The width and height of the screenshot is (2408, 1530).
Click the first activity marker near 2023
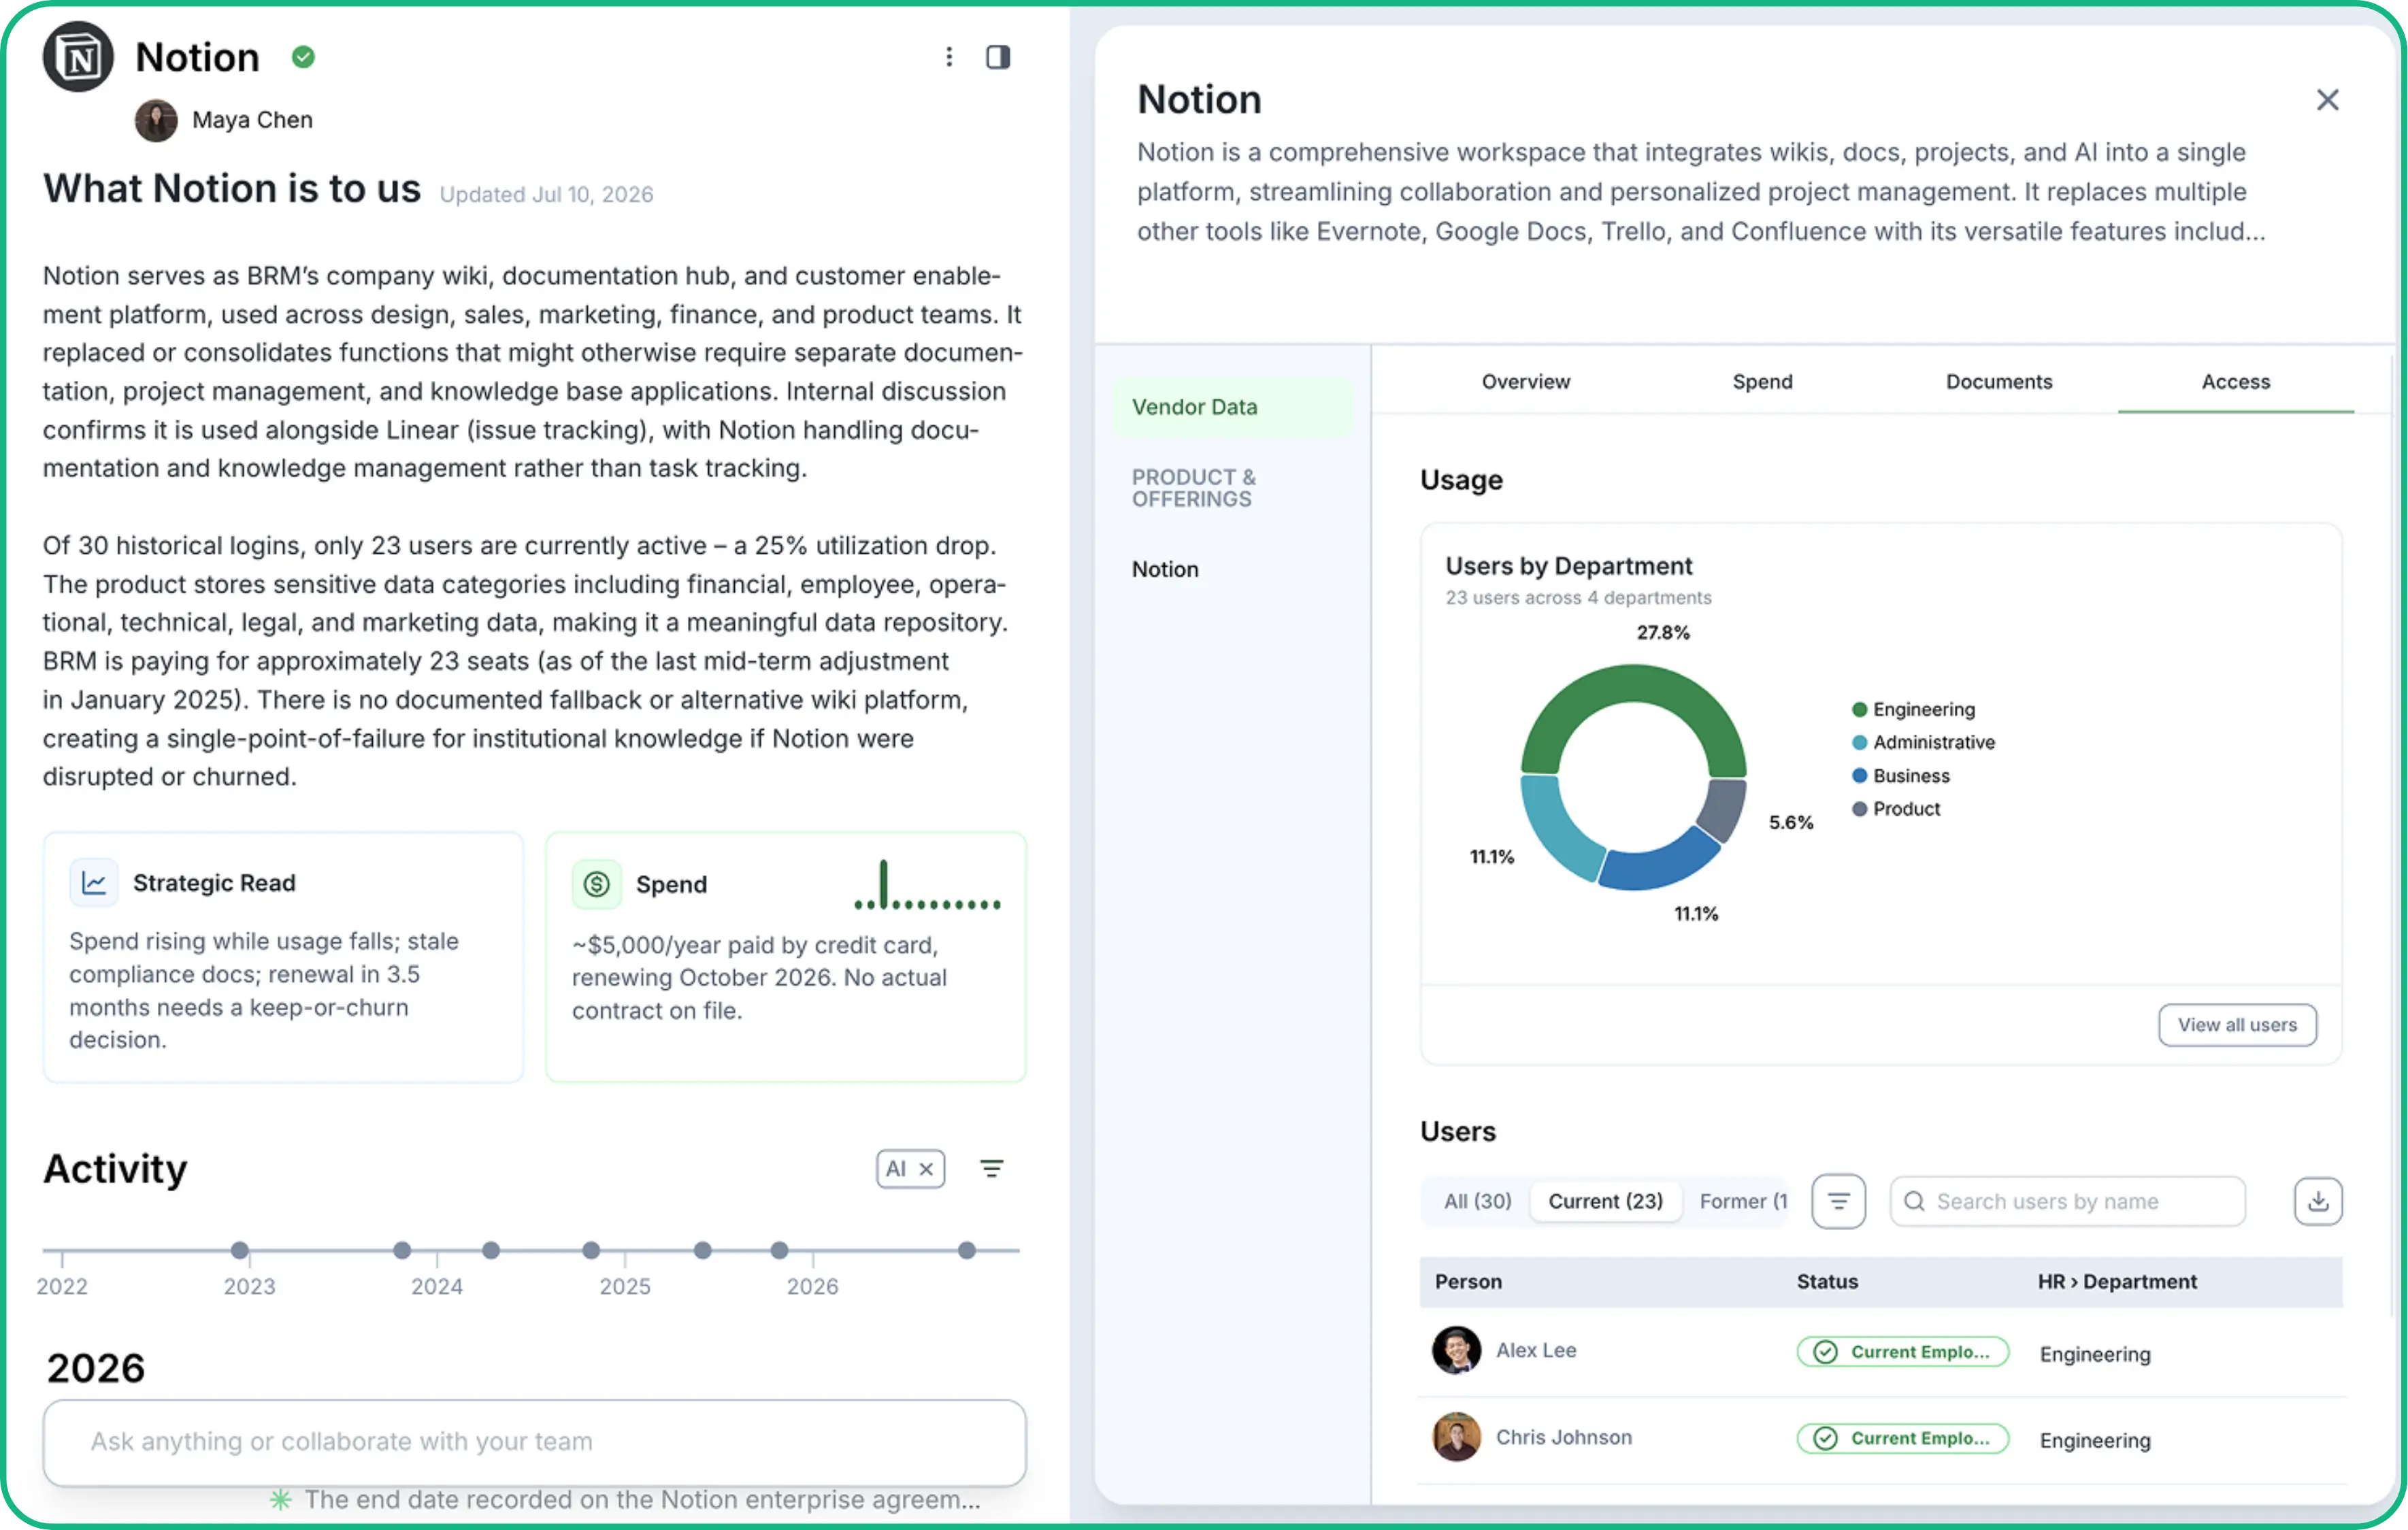tap(240, 1250)
